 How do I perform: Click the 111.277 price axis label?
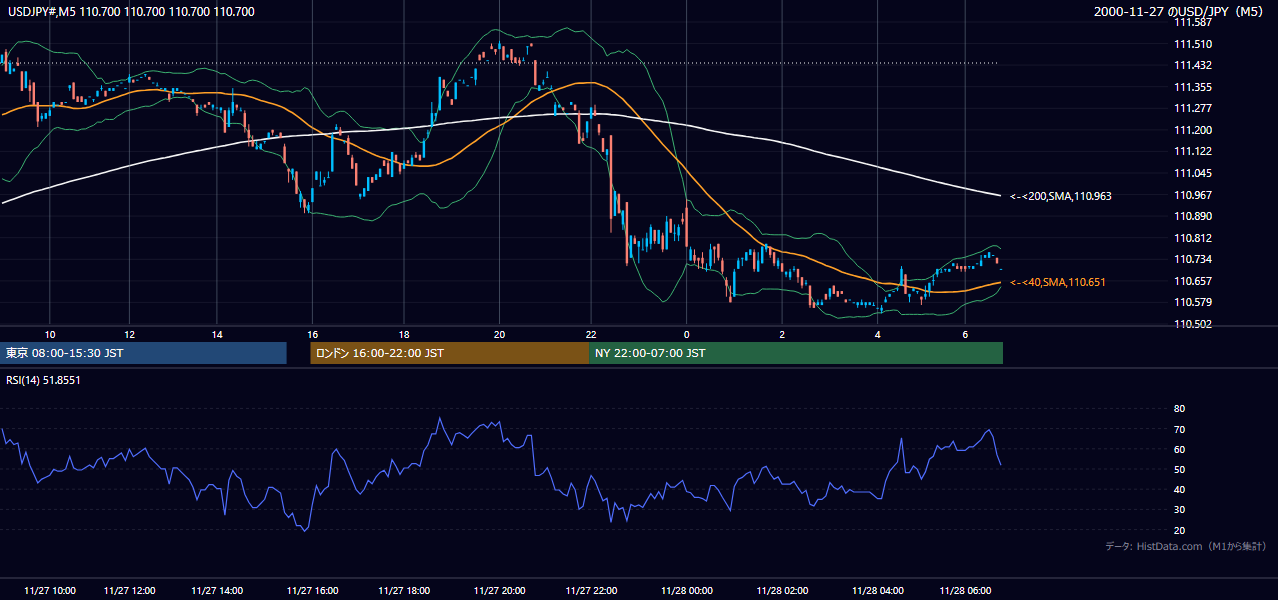[1192, 108]
